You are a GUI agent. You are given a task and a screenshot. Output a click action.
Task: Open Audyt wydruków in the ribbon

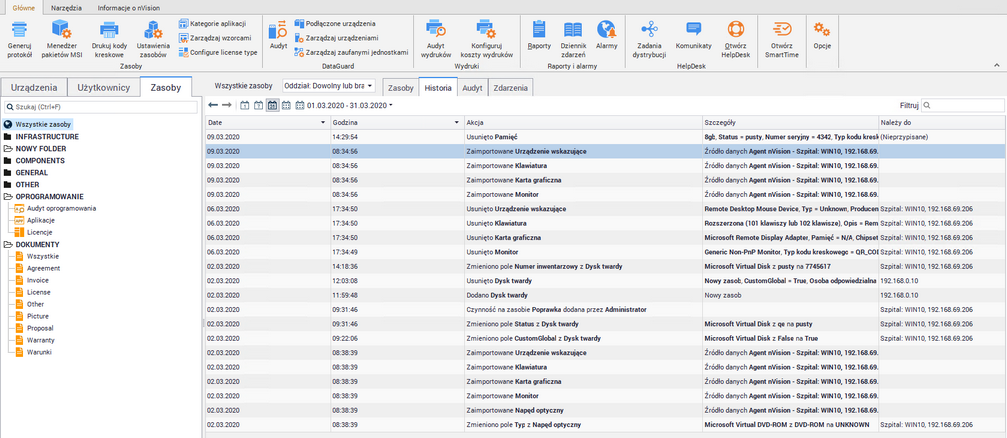(433, 30)
